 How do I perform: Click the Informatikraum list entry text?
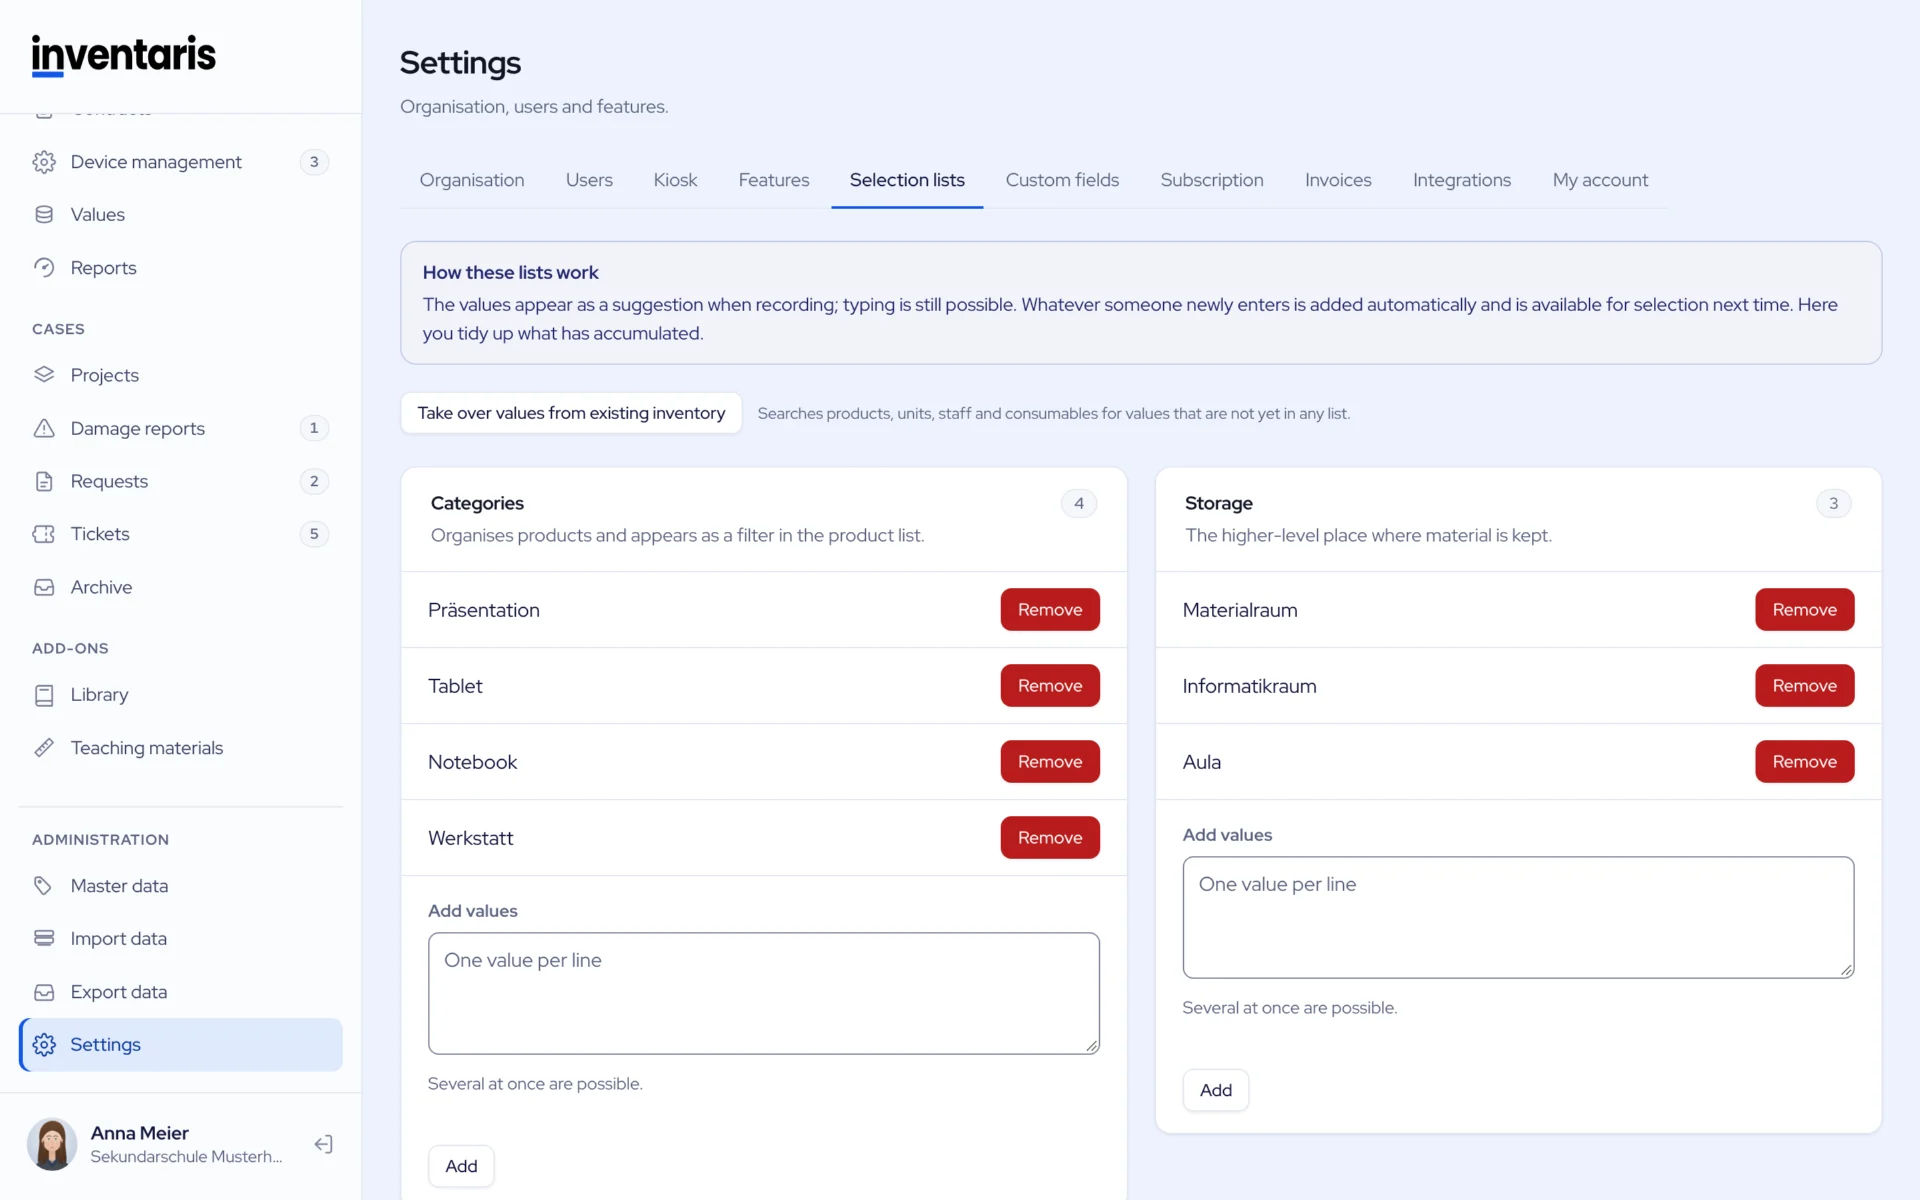(x=1249, y=686)
